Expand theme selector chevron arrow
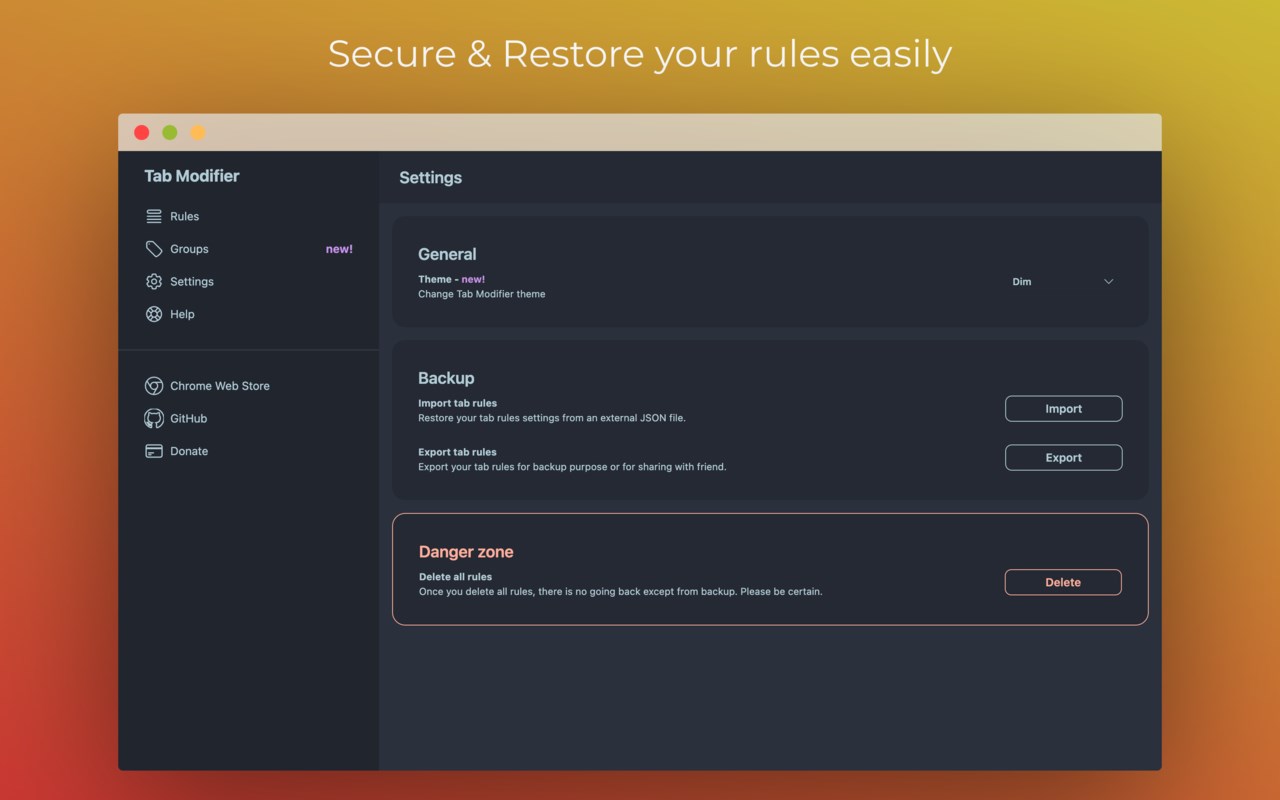 (x=1108, y=282)
